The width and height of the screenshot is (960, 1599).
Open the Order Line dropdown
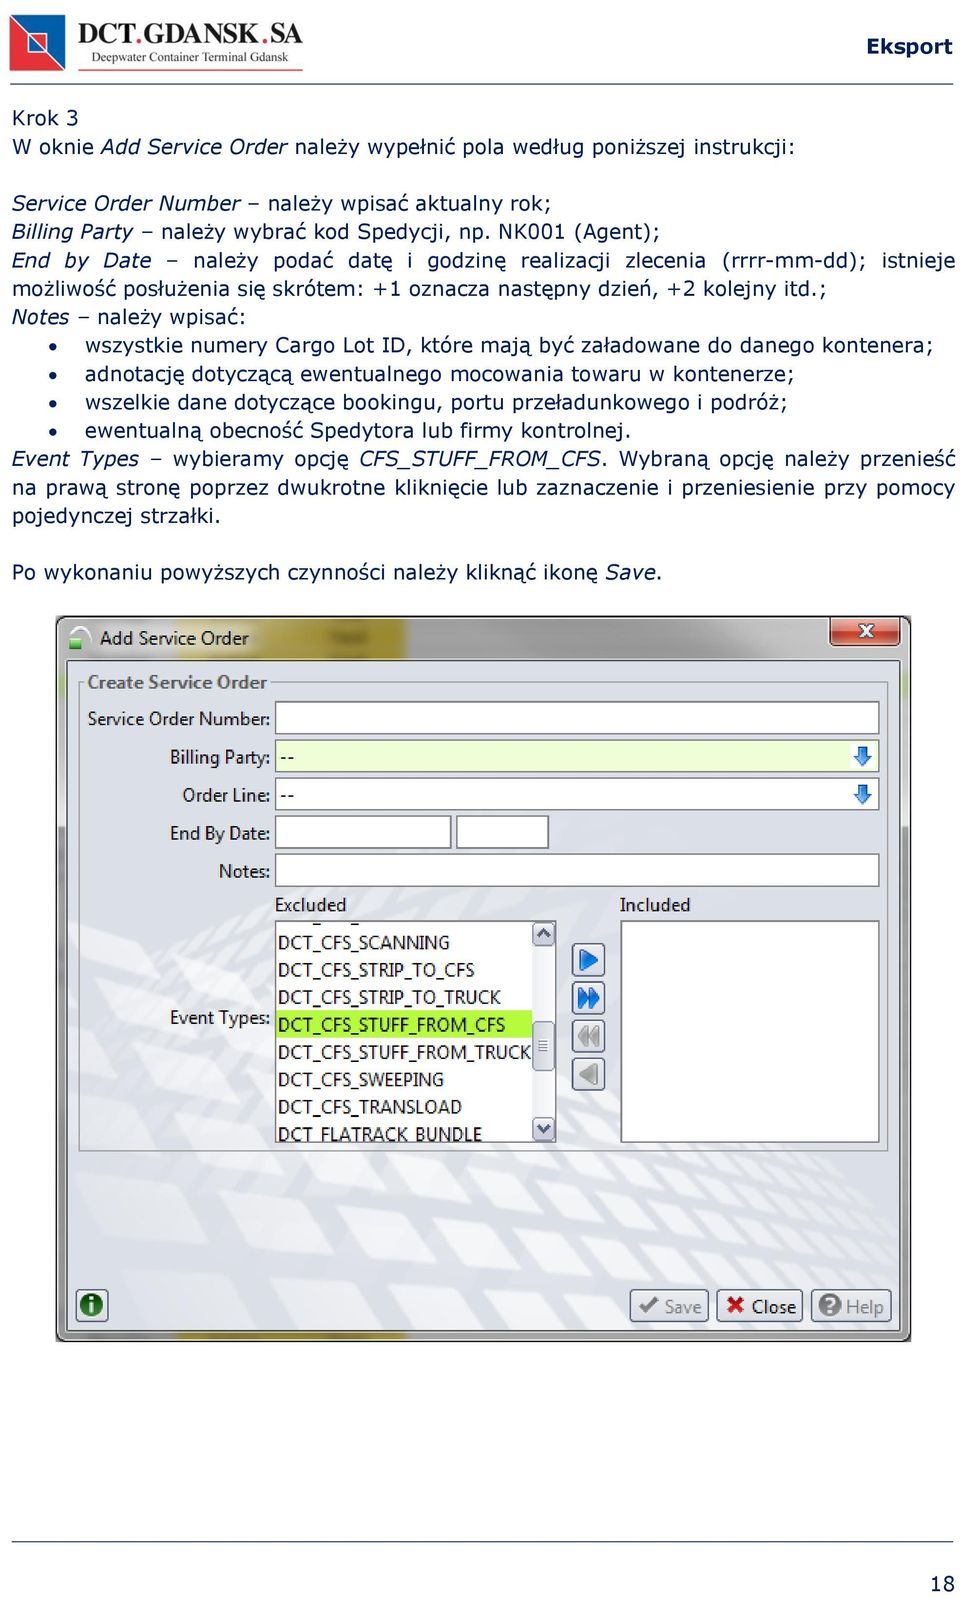click(862, 795)
